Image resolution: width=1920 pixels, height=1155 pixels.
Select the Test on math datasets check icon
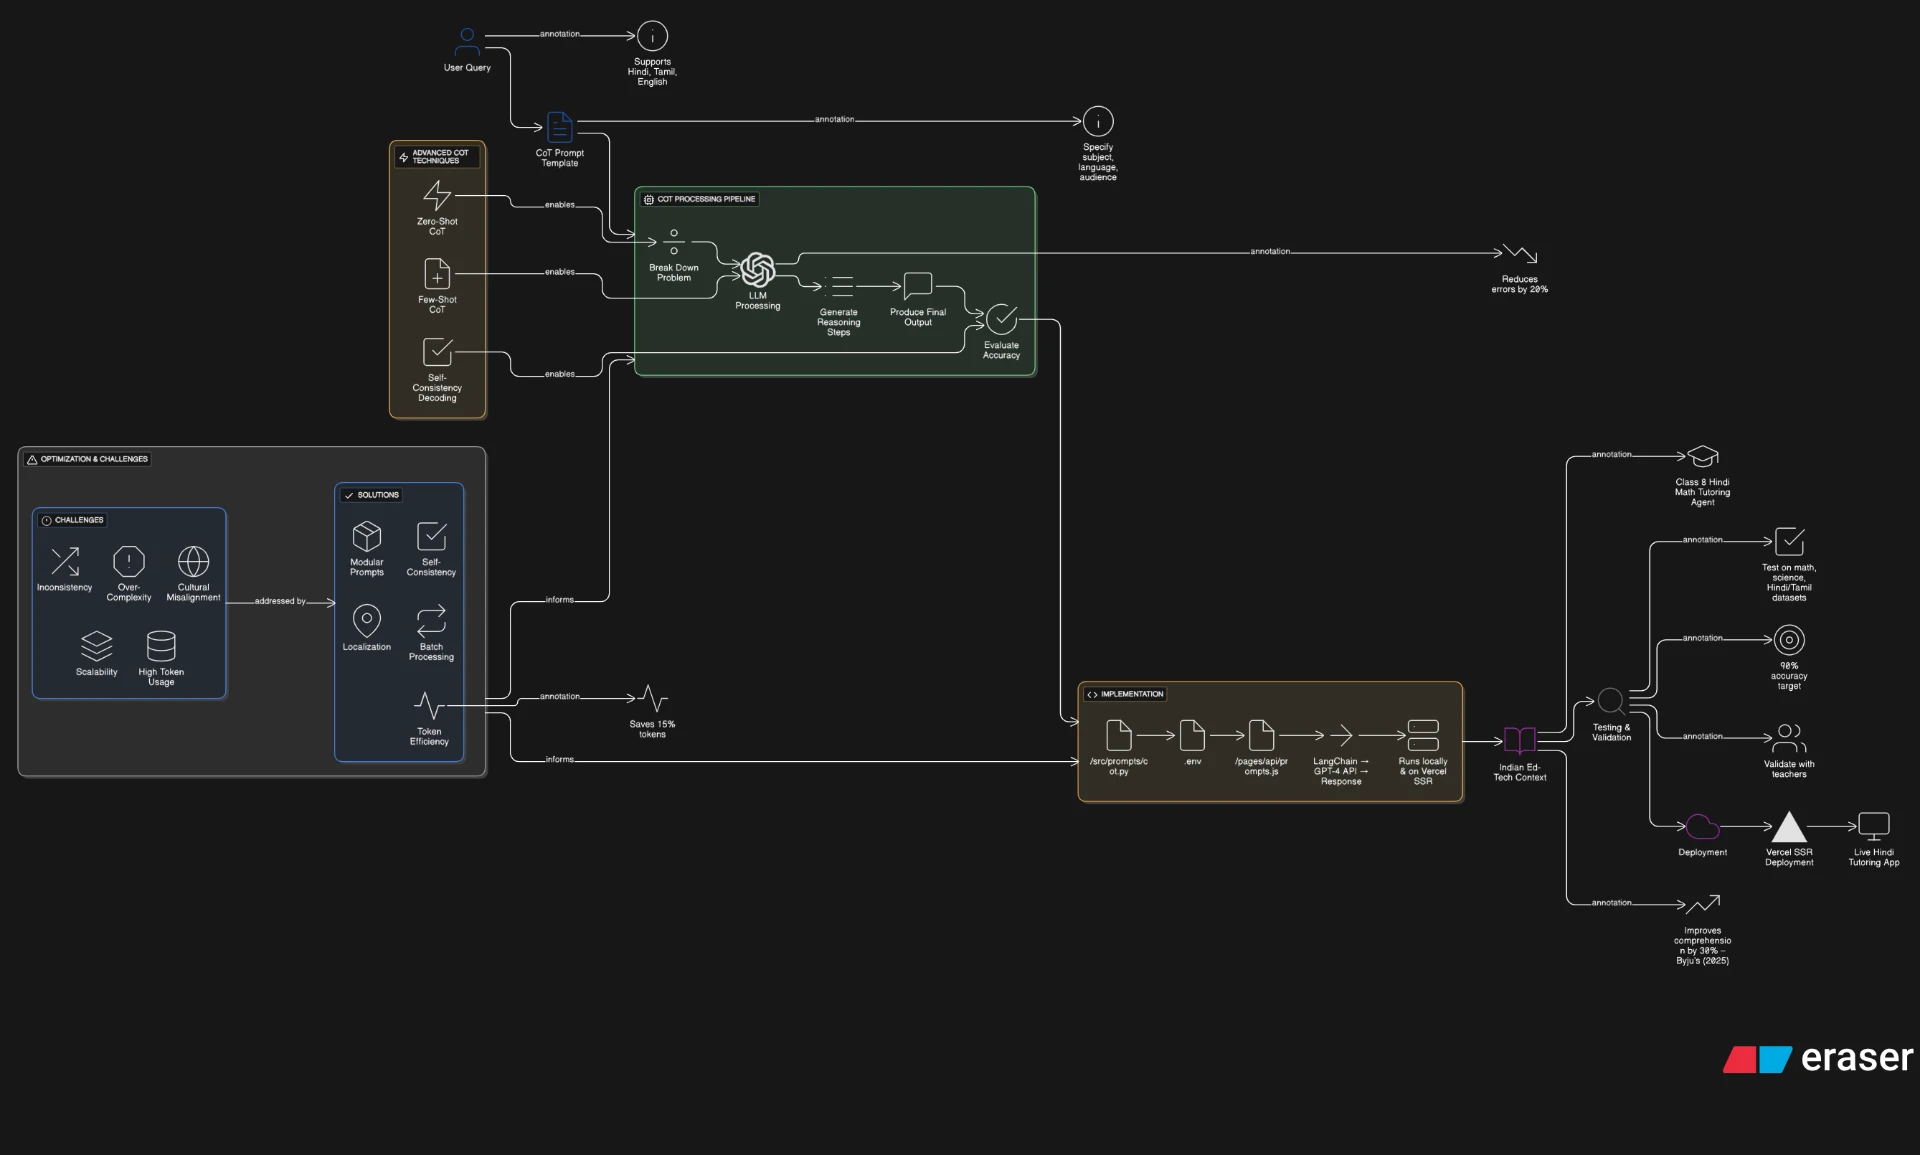coord(1789,541)
